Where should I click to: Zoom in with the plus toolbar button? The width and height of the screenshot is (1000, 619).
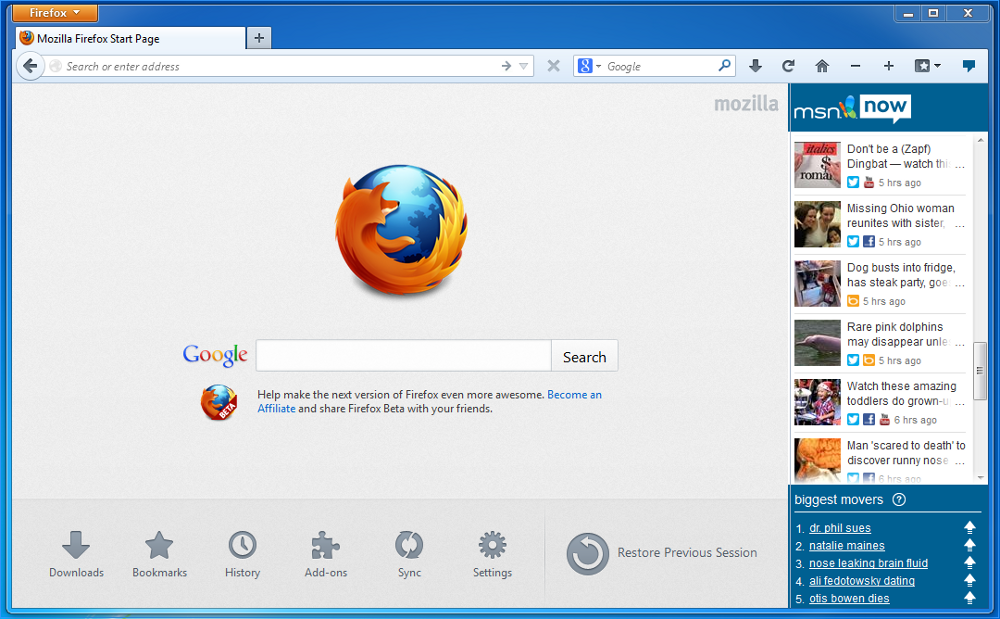click(x=888, y=66)
